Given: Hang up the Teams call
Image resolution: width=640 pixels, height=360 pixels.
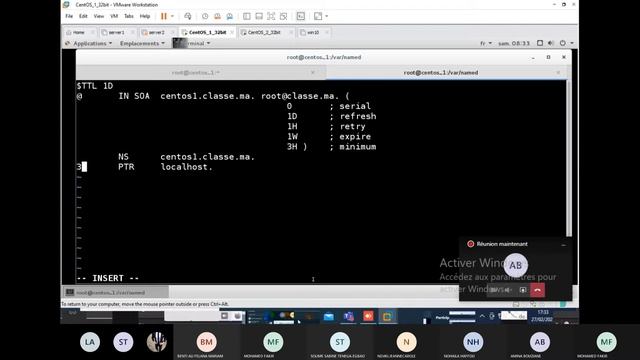Looking at the screenshot, I should point(538,290).
